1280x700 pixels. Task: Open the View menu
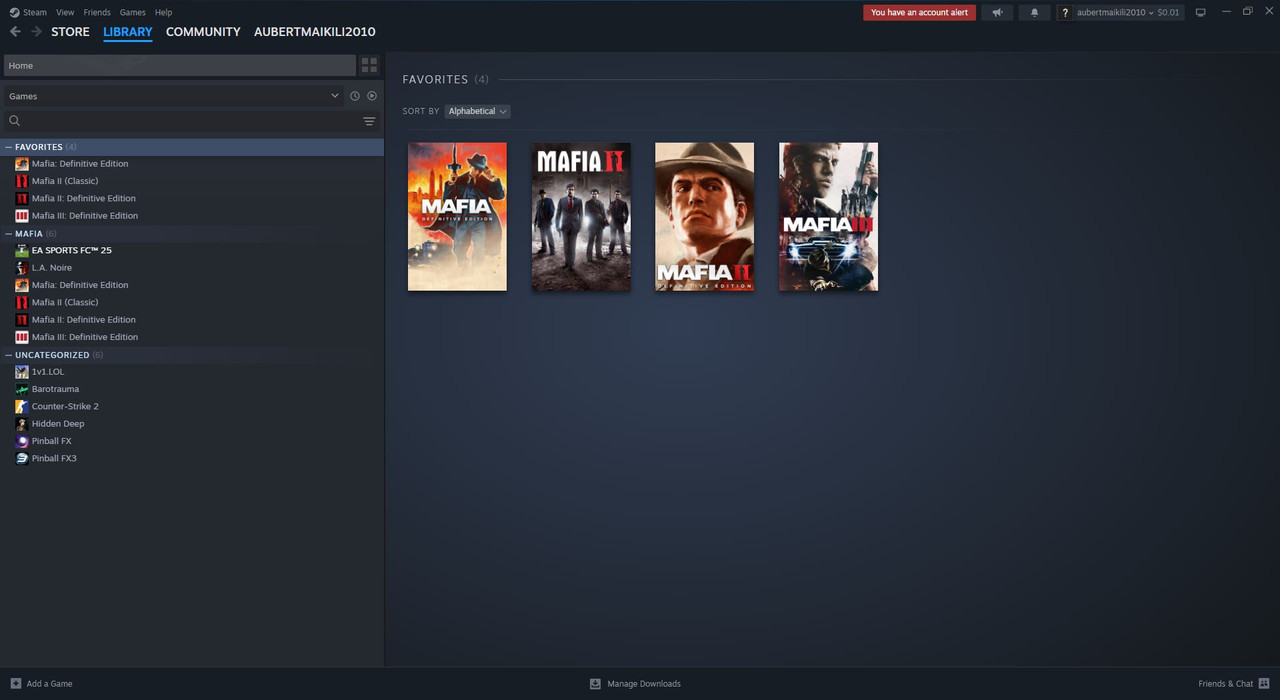(x=65, y=12)
